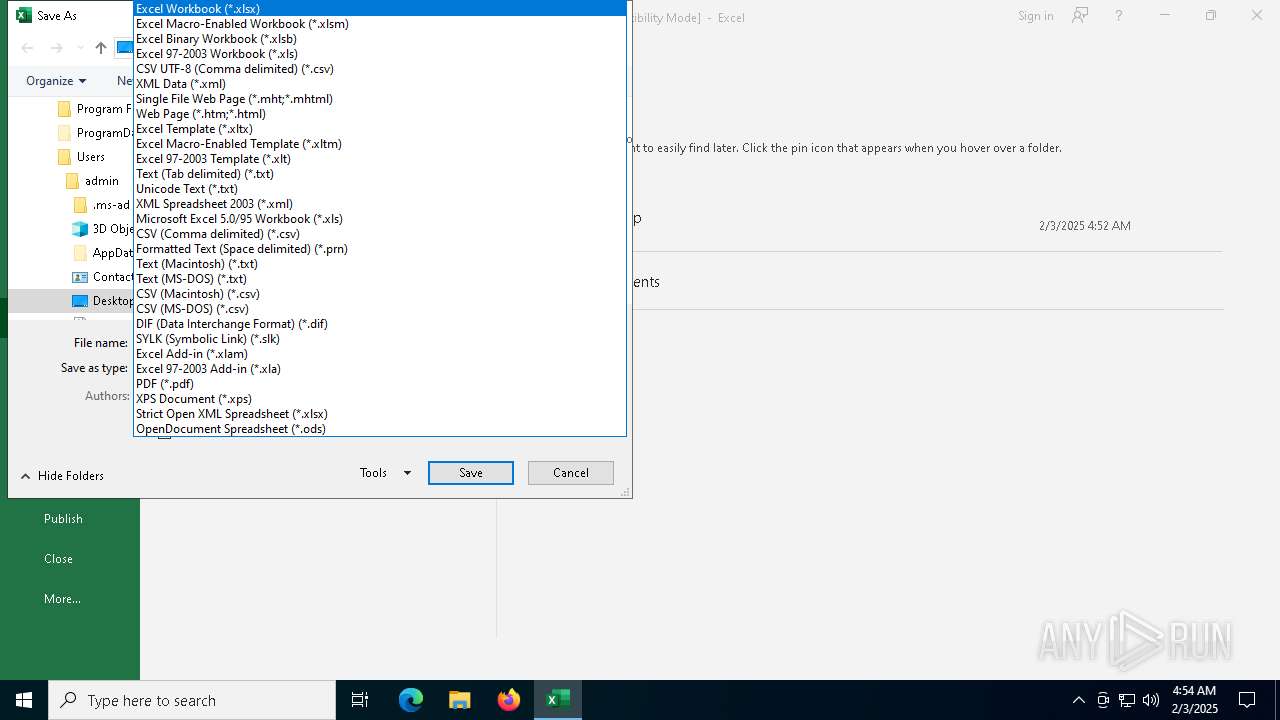Choose Text (MS-DOS) (*.txt)
The image size is (1280, 720).
380,279
